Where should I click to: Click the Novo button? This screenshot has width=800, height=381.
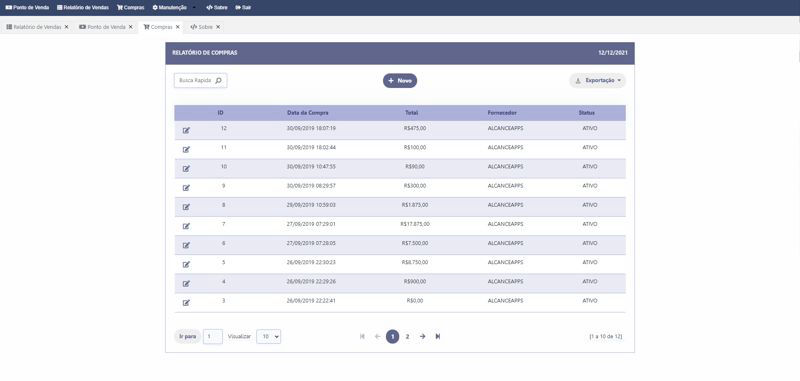click(400, 81)
